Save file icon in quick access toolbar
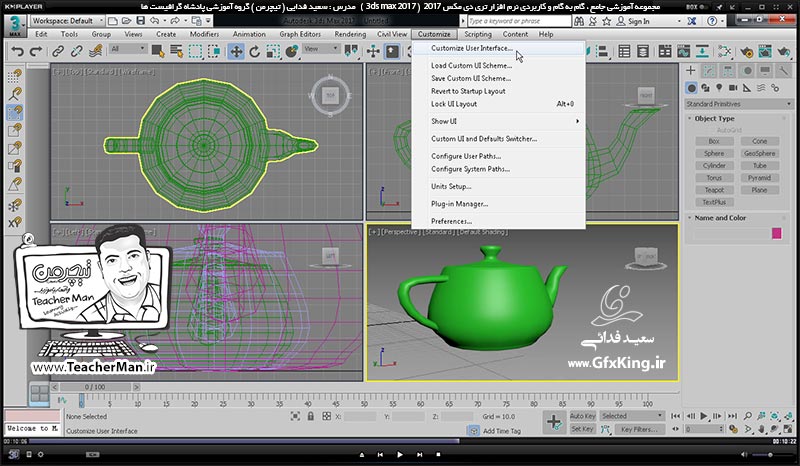 coord(140,21)
